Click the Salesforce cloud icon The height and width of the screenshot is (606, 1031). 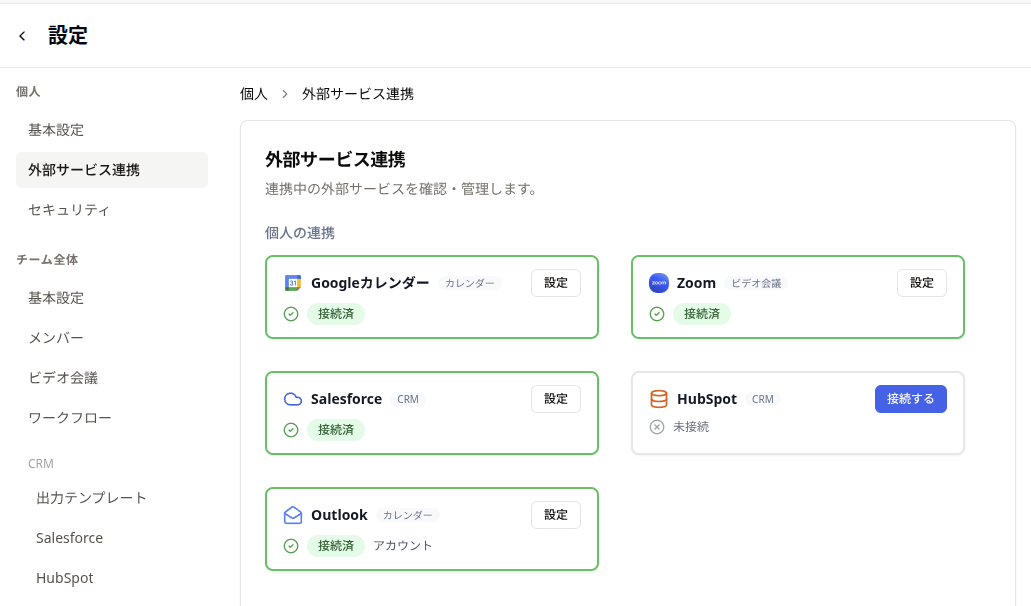point(293,399)
